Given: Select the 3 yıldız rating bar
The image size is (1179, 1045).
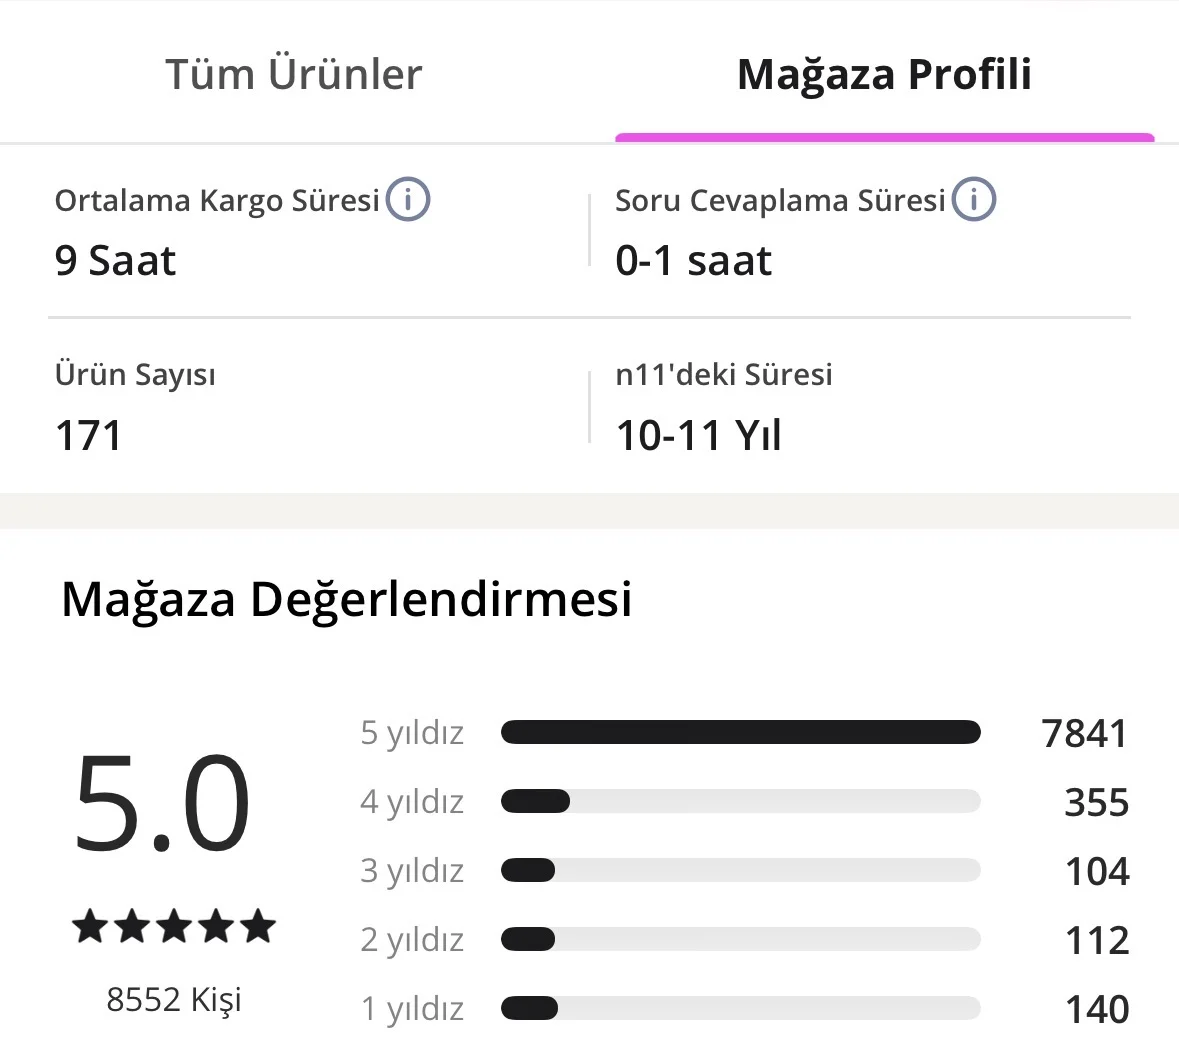Looking at the screenshot, I should (740, 870).
